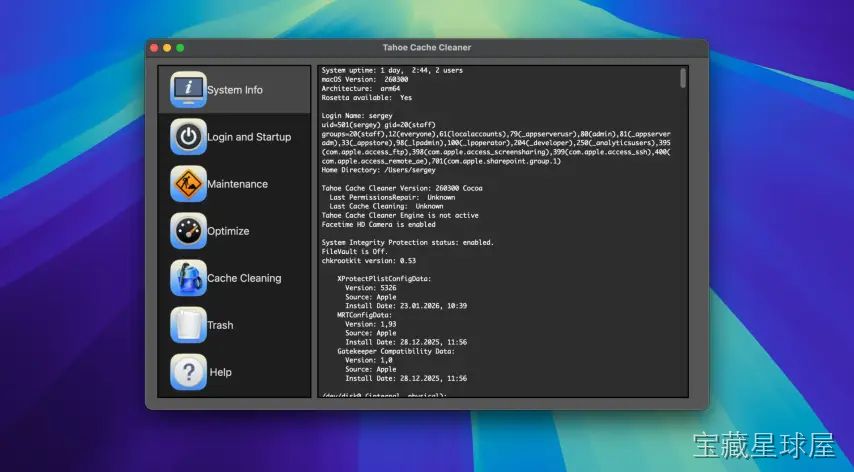The width and height of the screenshot is (854, 472).
Task: Click the 'Home Directory: /Users/sergey' line
Action: 379,170
